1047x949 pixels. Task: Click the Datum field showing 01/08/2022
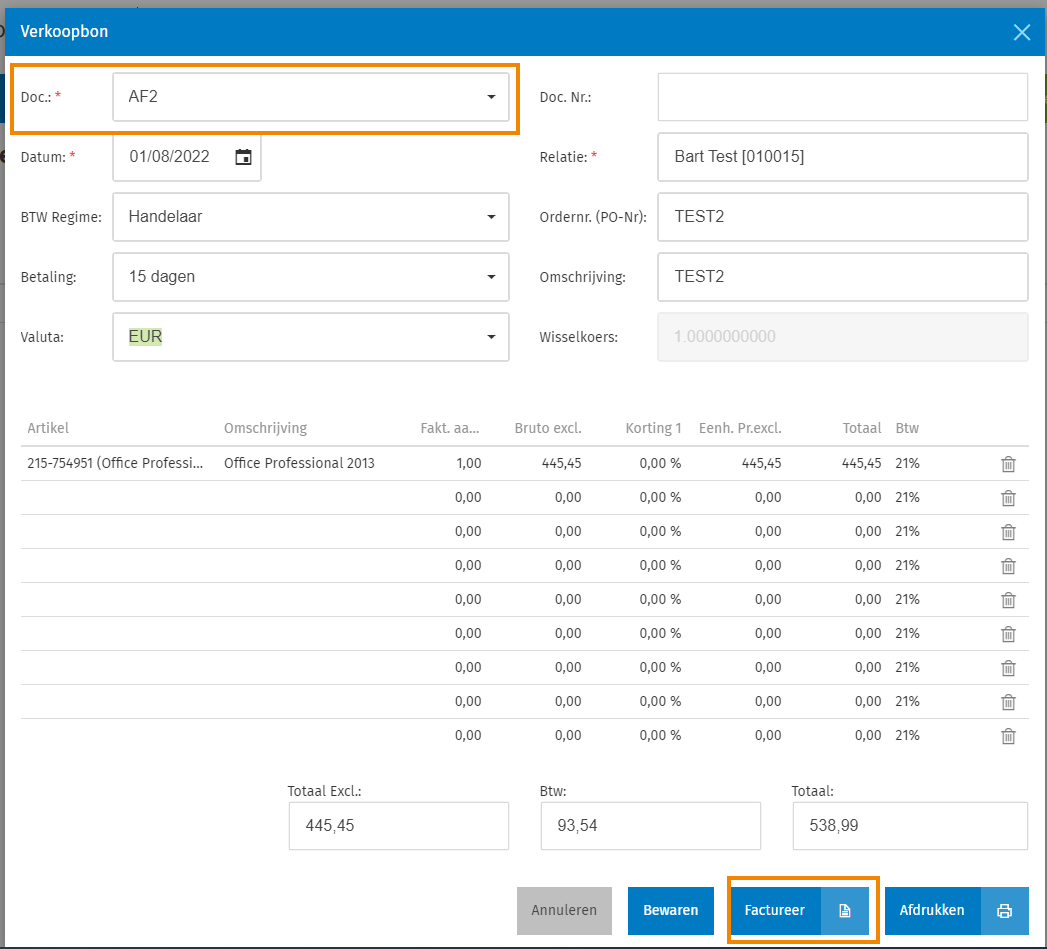(x=187, y=157)
